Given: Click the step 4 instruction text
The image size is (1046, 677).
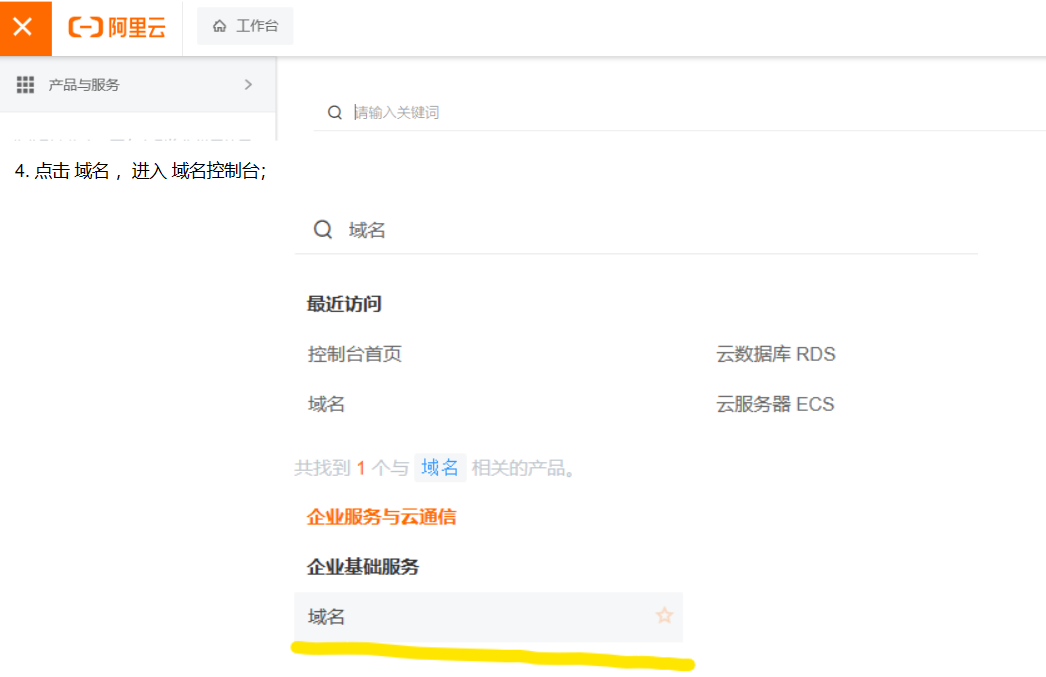Looking at the screenshot, I should point(140,171).
